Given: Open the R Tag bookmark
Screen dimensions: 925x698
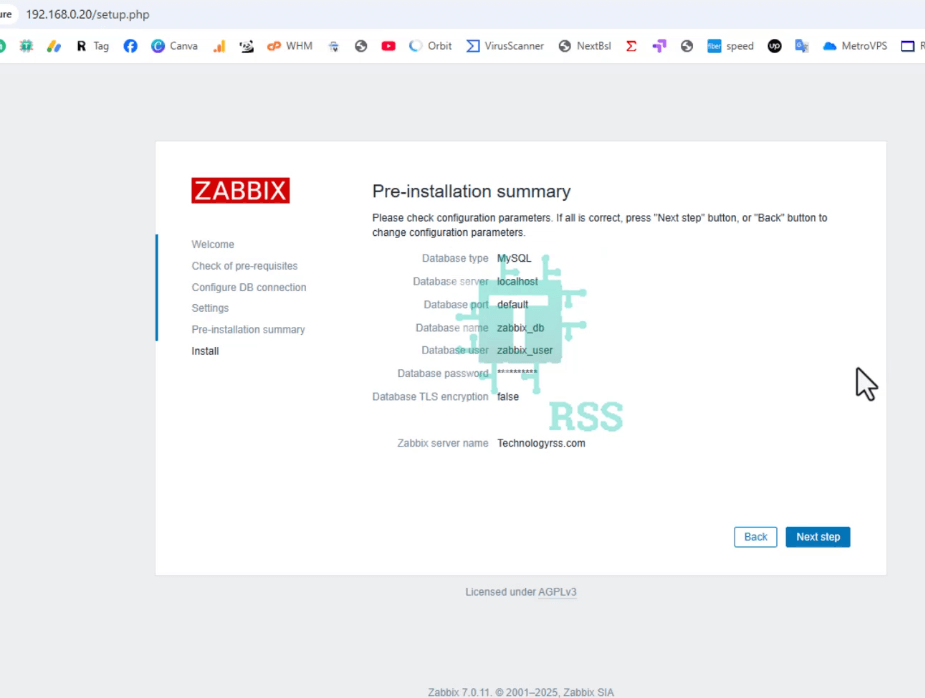Looking at the screenshot, I should (93, 46).
